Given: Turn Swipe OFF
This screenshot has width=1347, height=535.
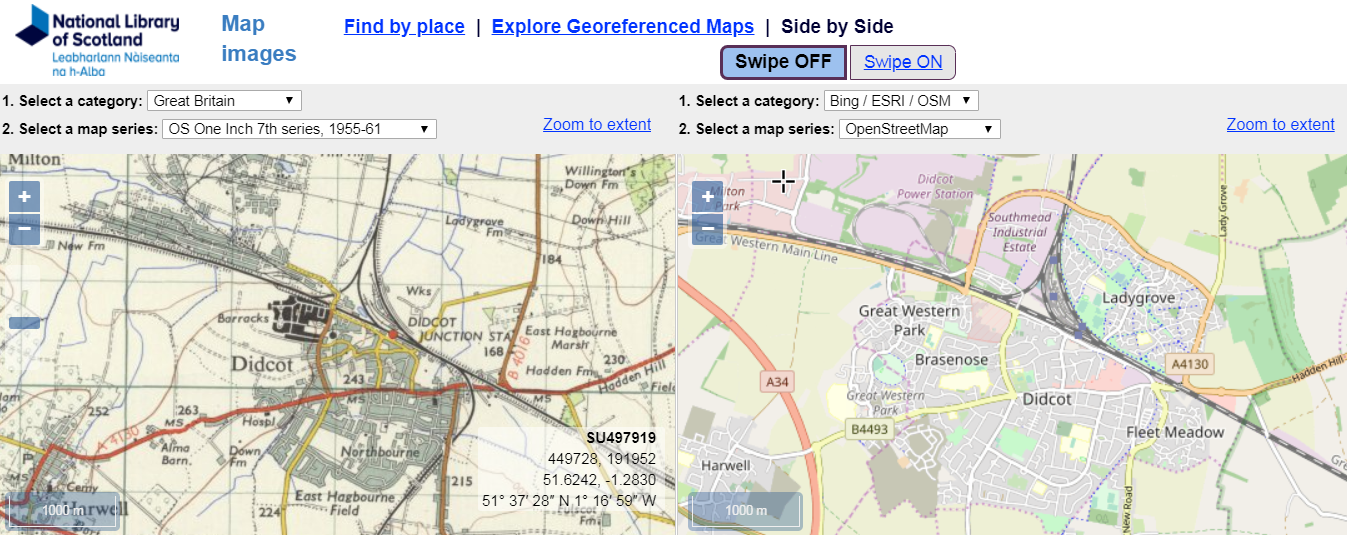Looking at the screenshot, I should coord(783,62).
